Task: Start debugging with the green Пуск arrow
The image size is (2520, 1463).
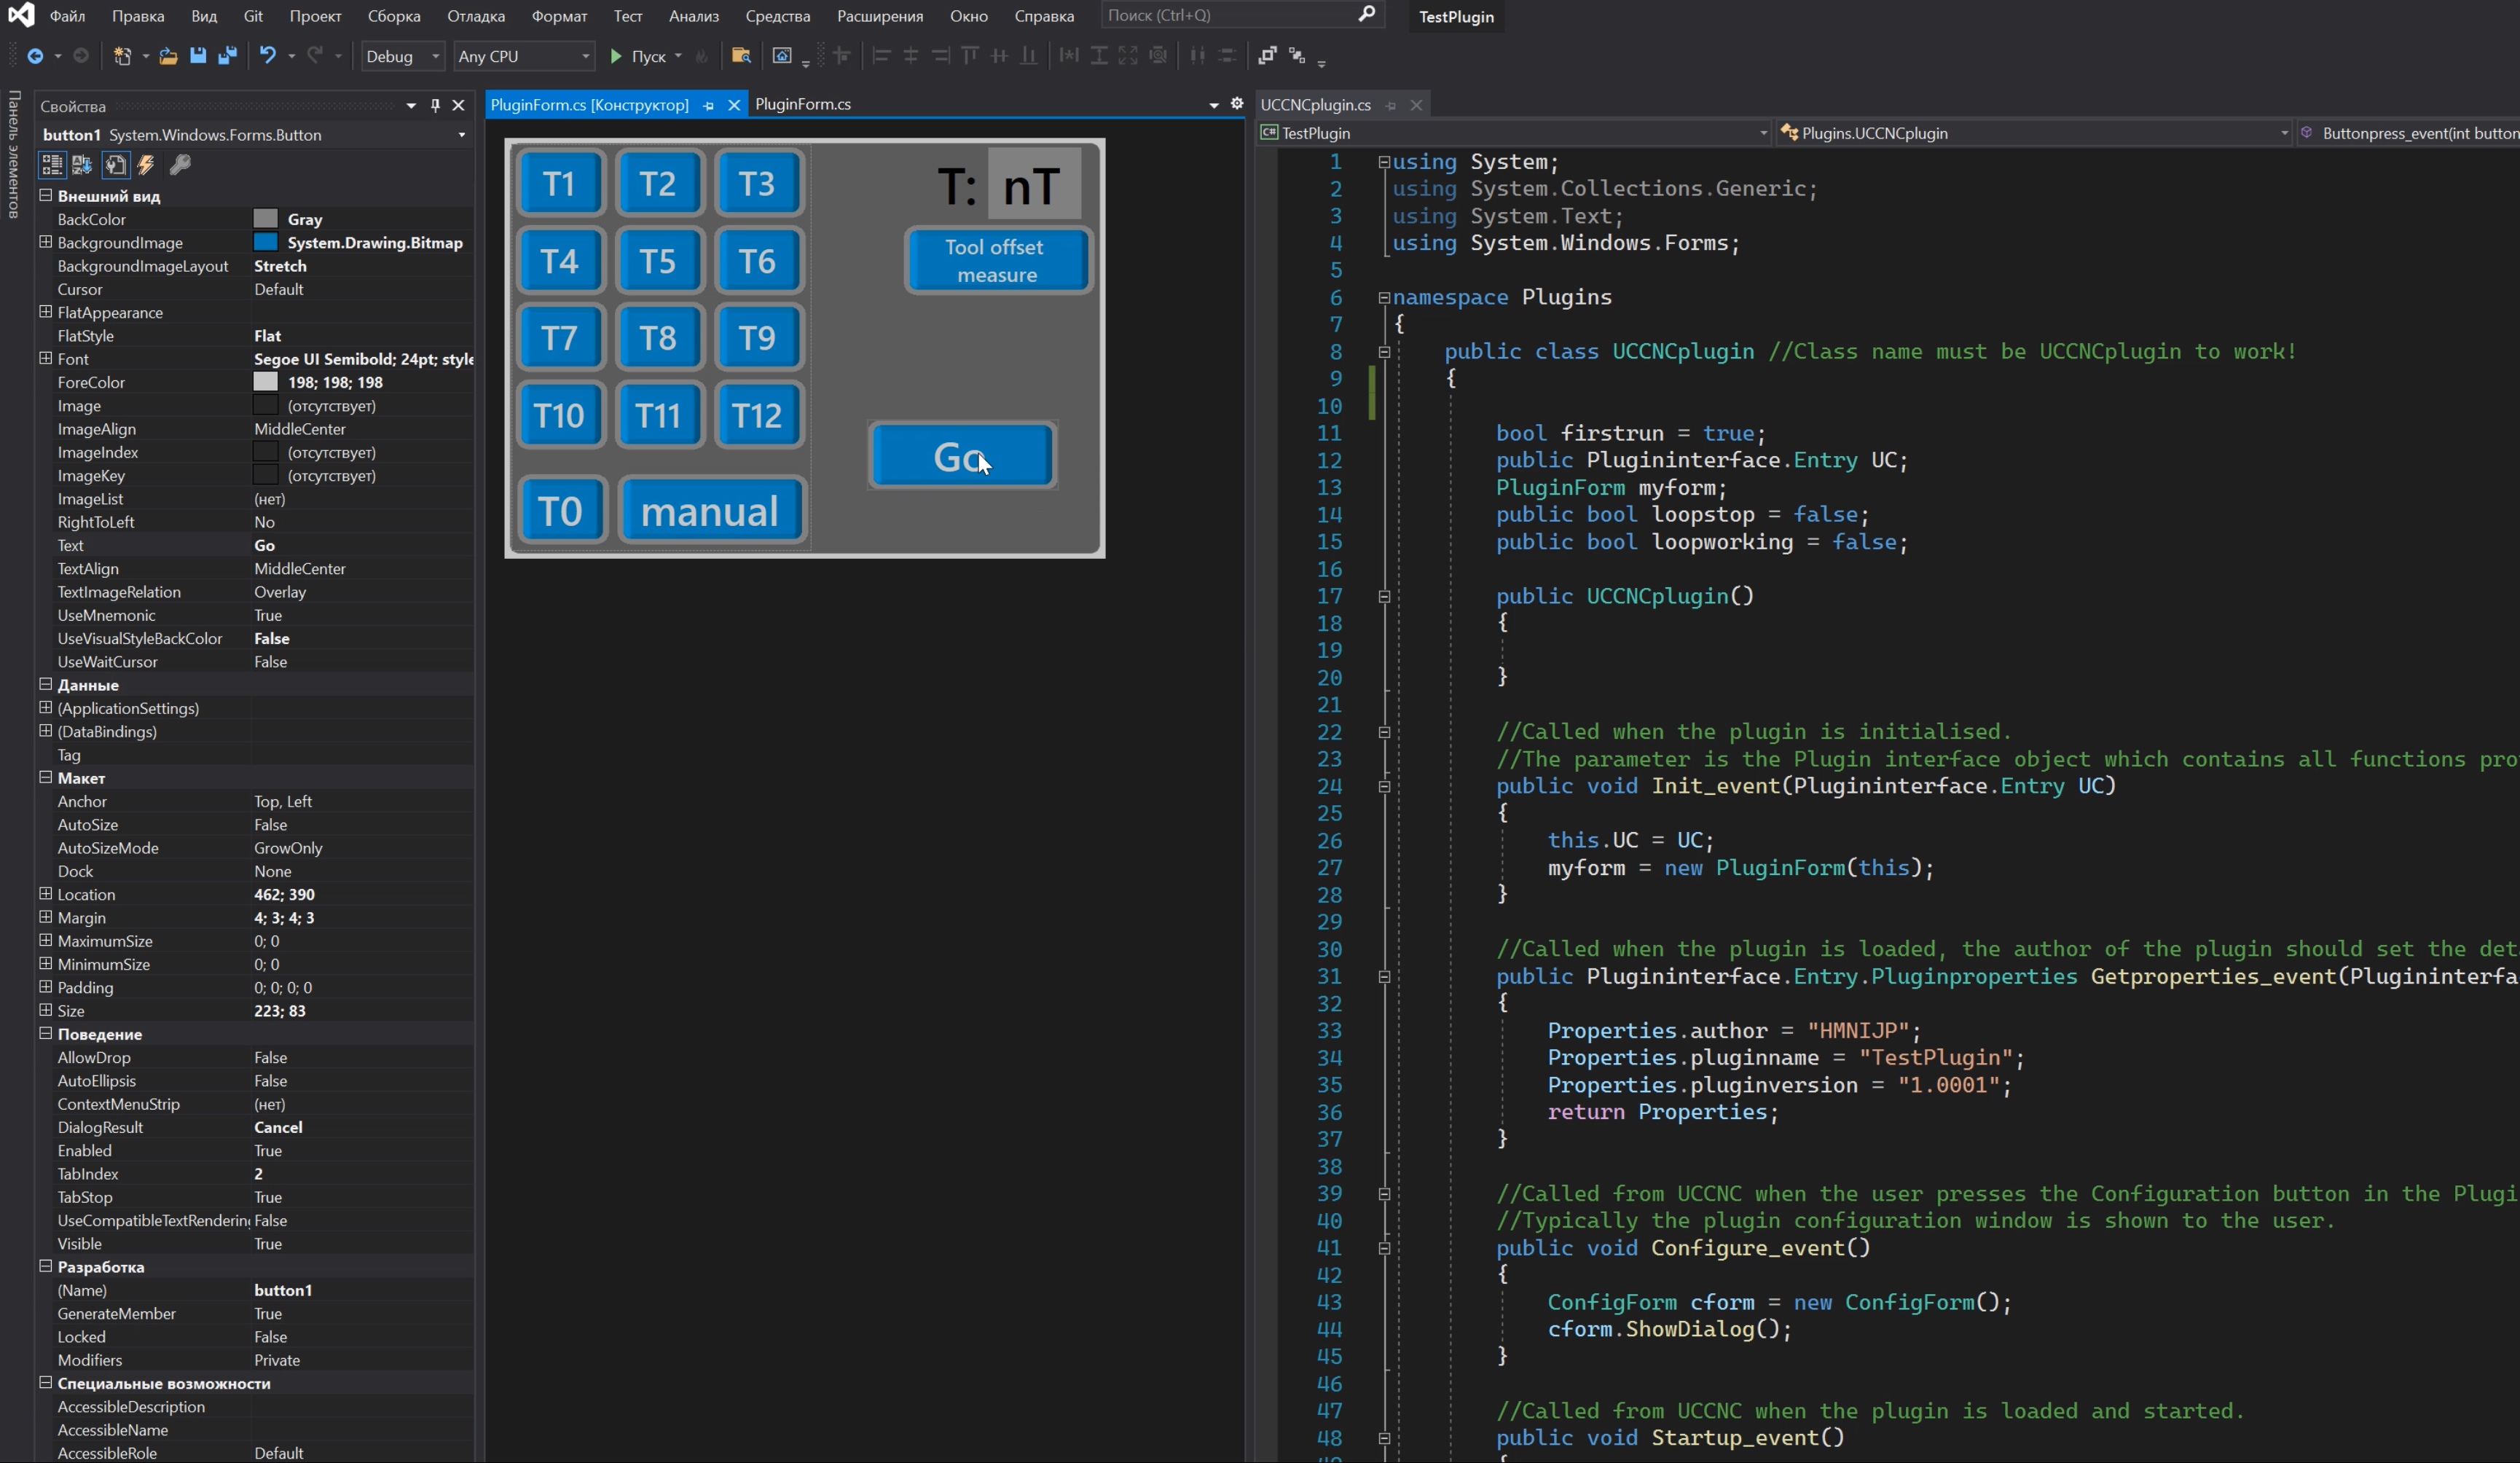Action: coord(616,56)
